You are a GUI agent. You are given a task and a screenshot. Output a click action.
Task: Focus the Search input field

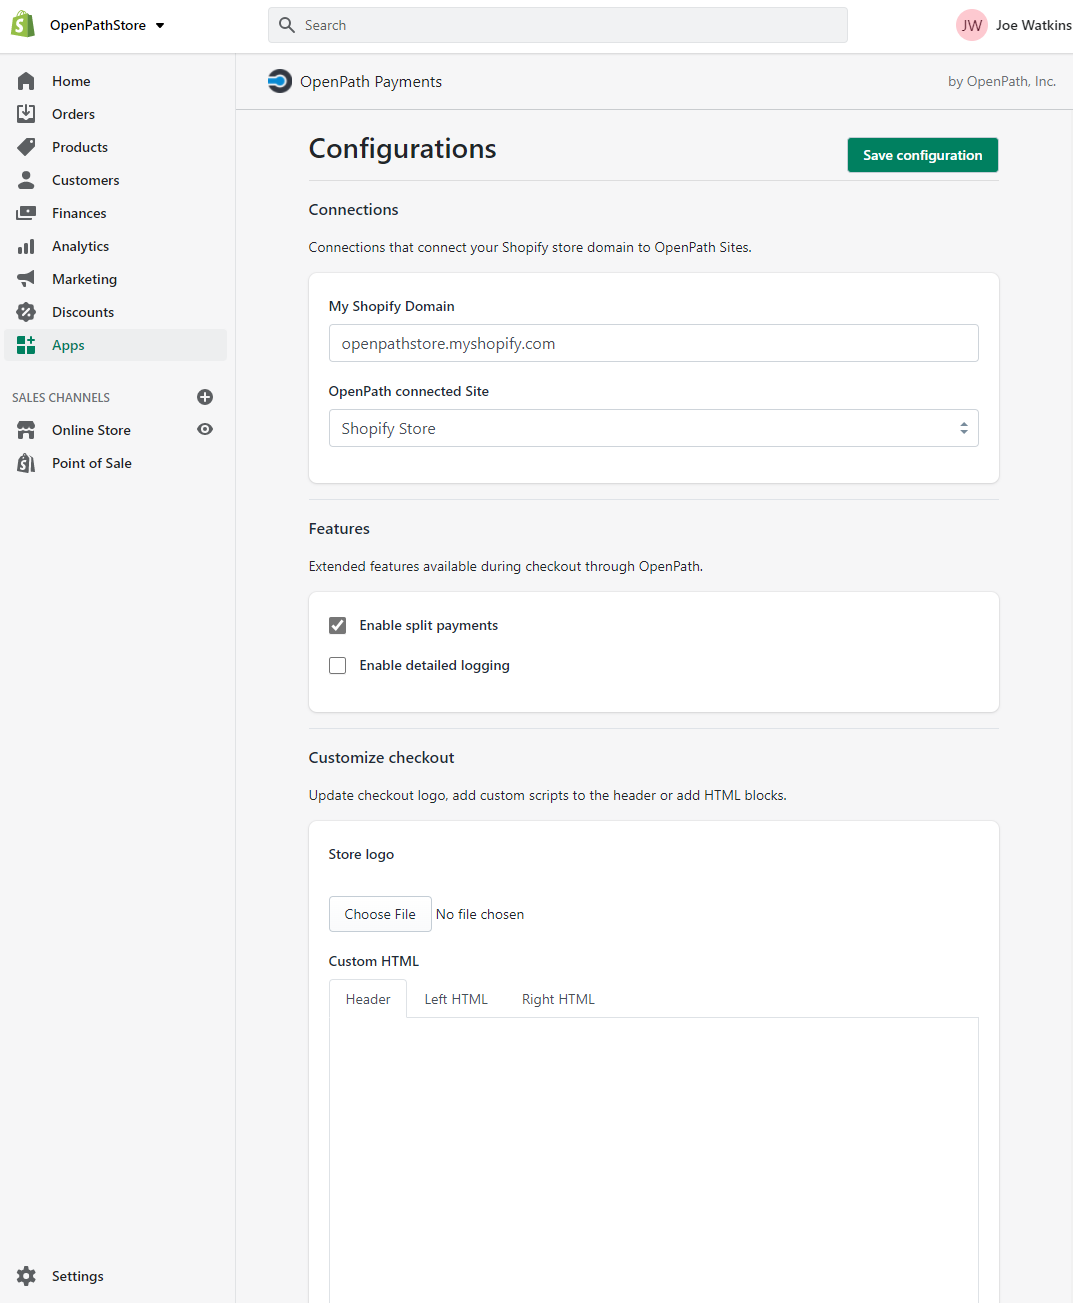[x=557, y=25]
